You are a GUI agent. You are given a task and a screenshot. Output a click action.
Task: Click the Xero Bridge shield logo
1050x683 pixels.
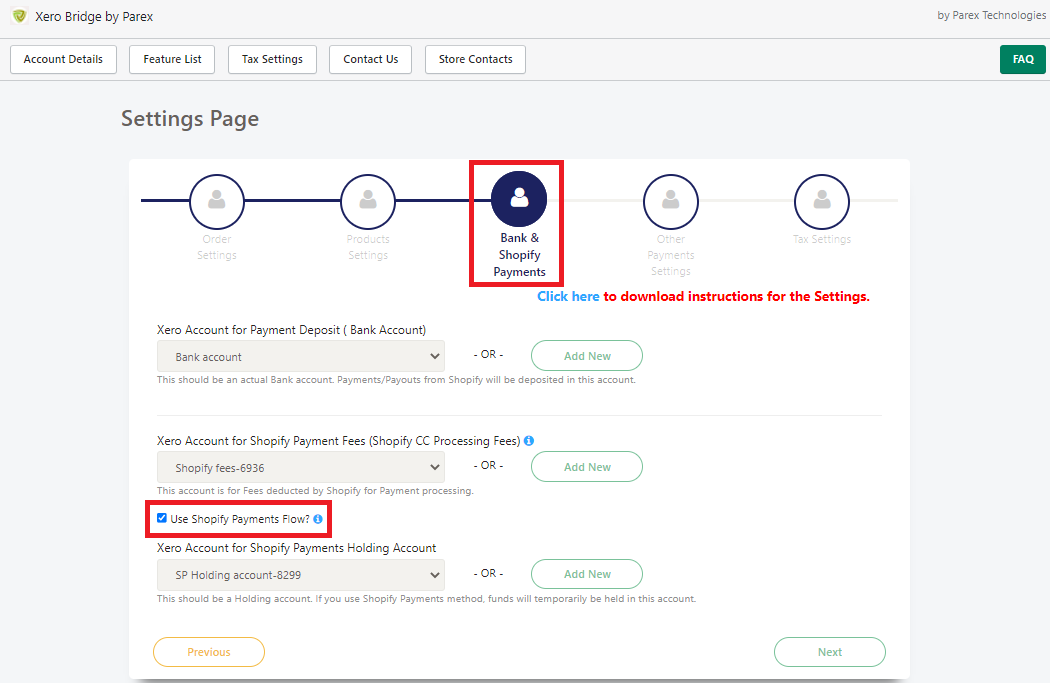(17, 16)
